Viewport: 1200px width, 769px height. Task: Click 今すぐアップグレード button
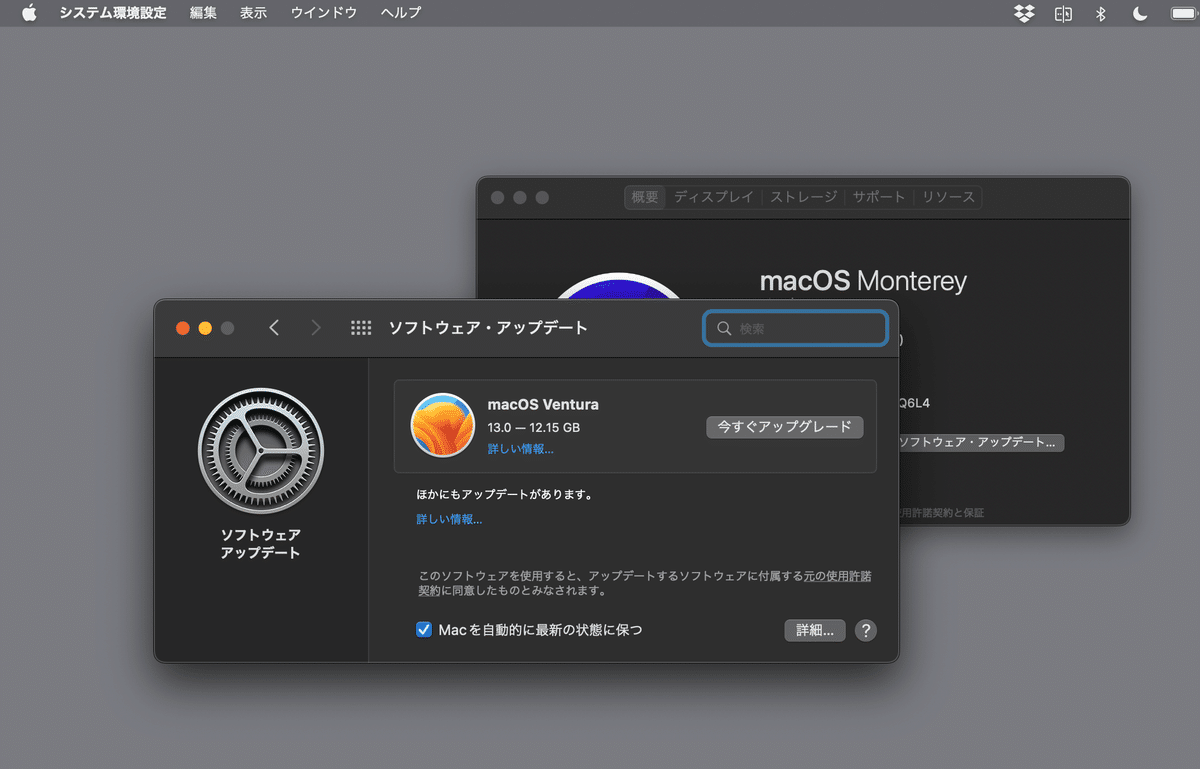pos(784,426)
